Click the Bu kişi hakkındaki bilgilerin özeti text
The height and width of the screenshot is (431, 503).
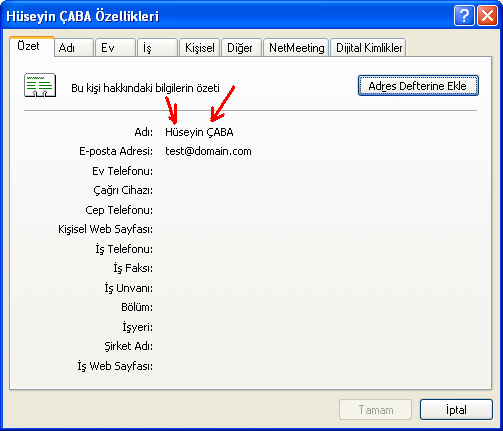145,88
